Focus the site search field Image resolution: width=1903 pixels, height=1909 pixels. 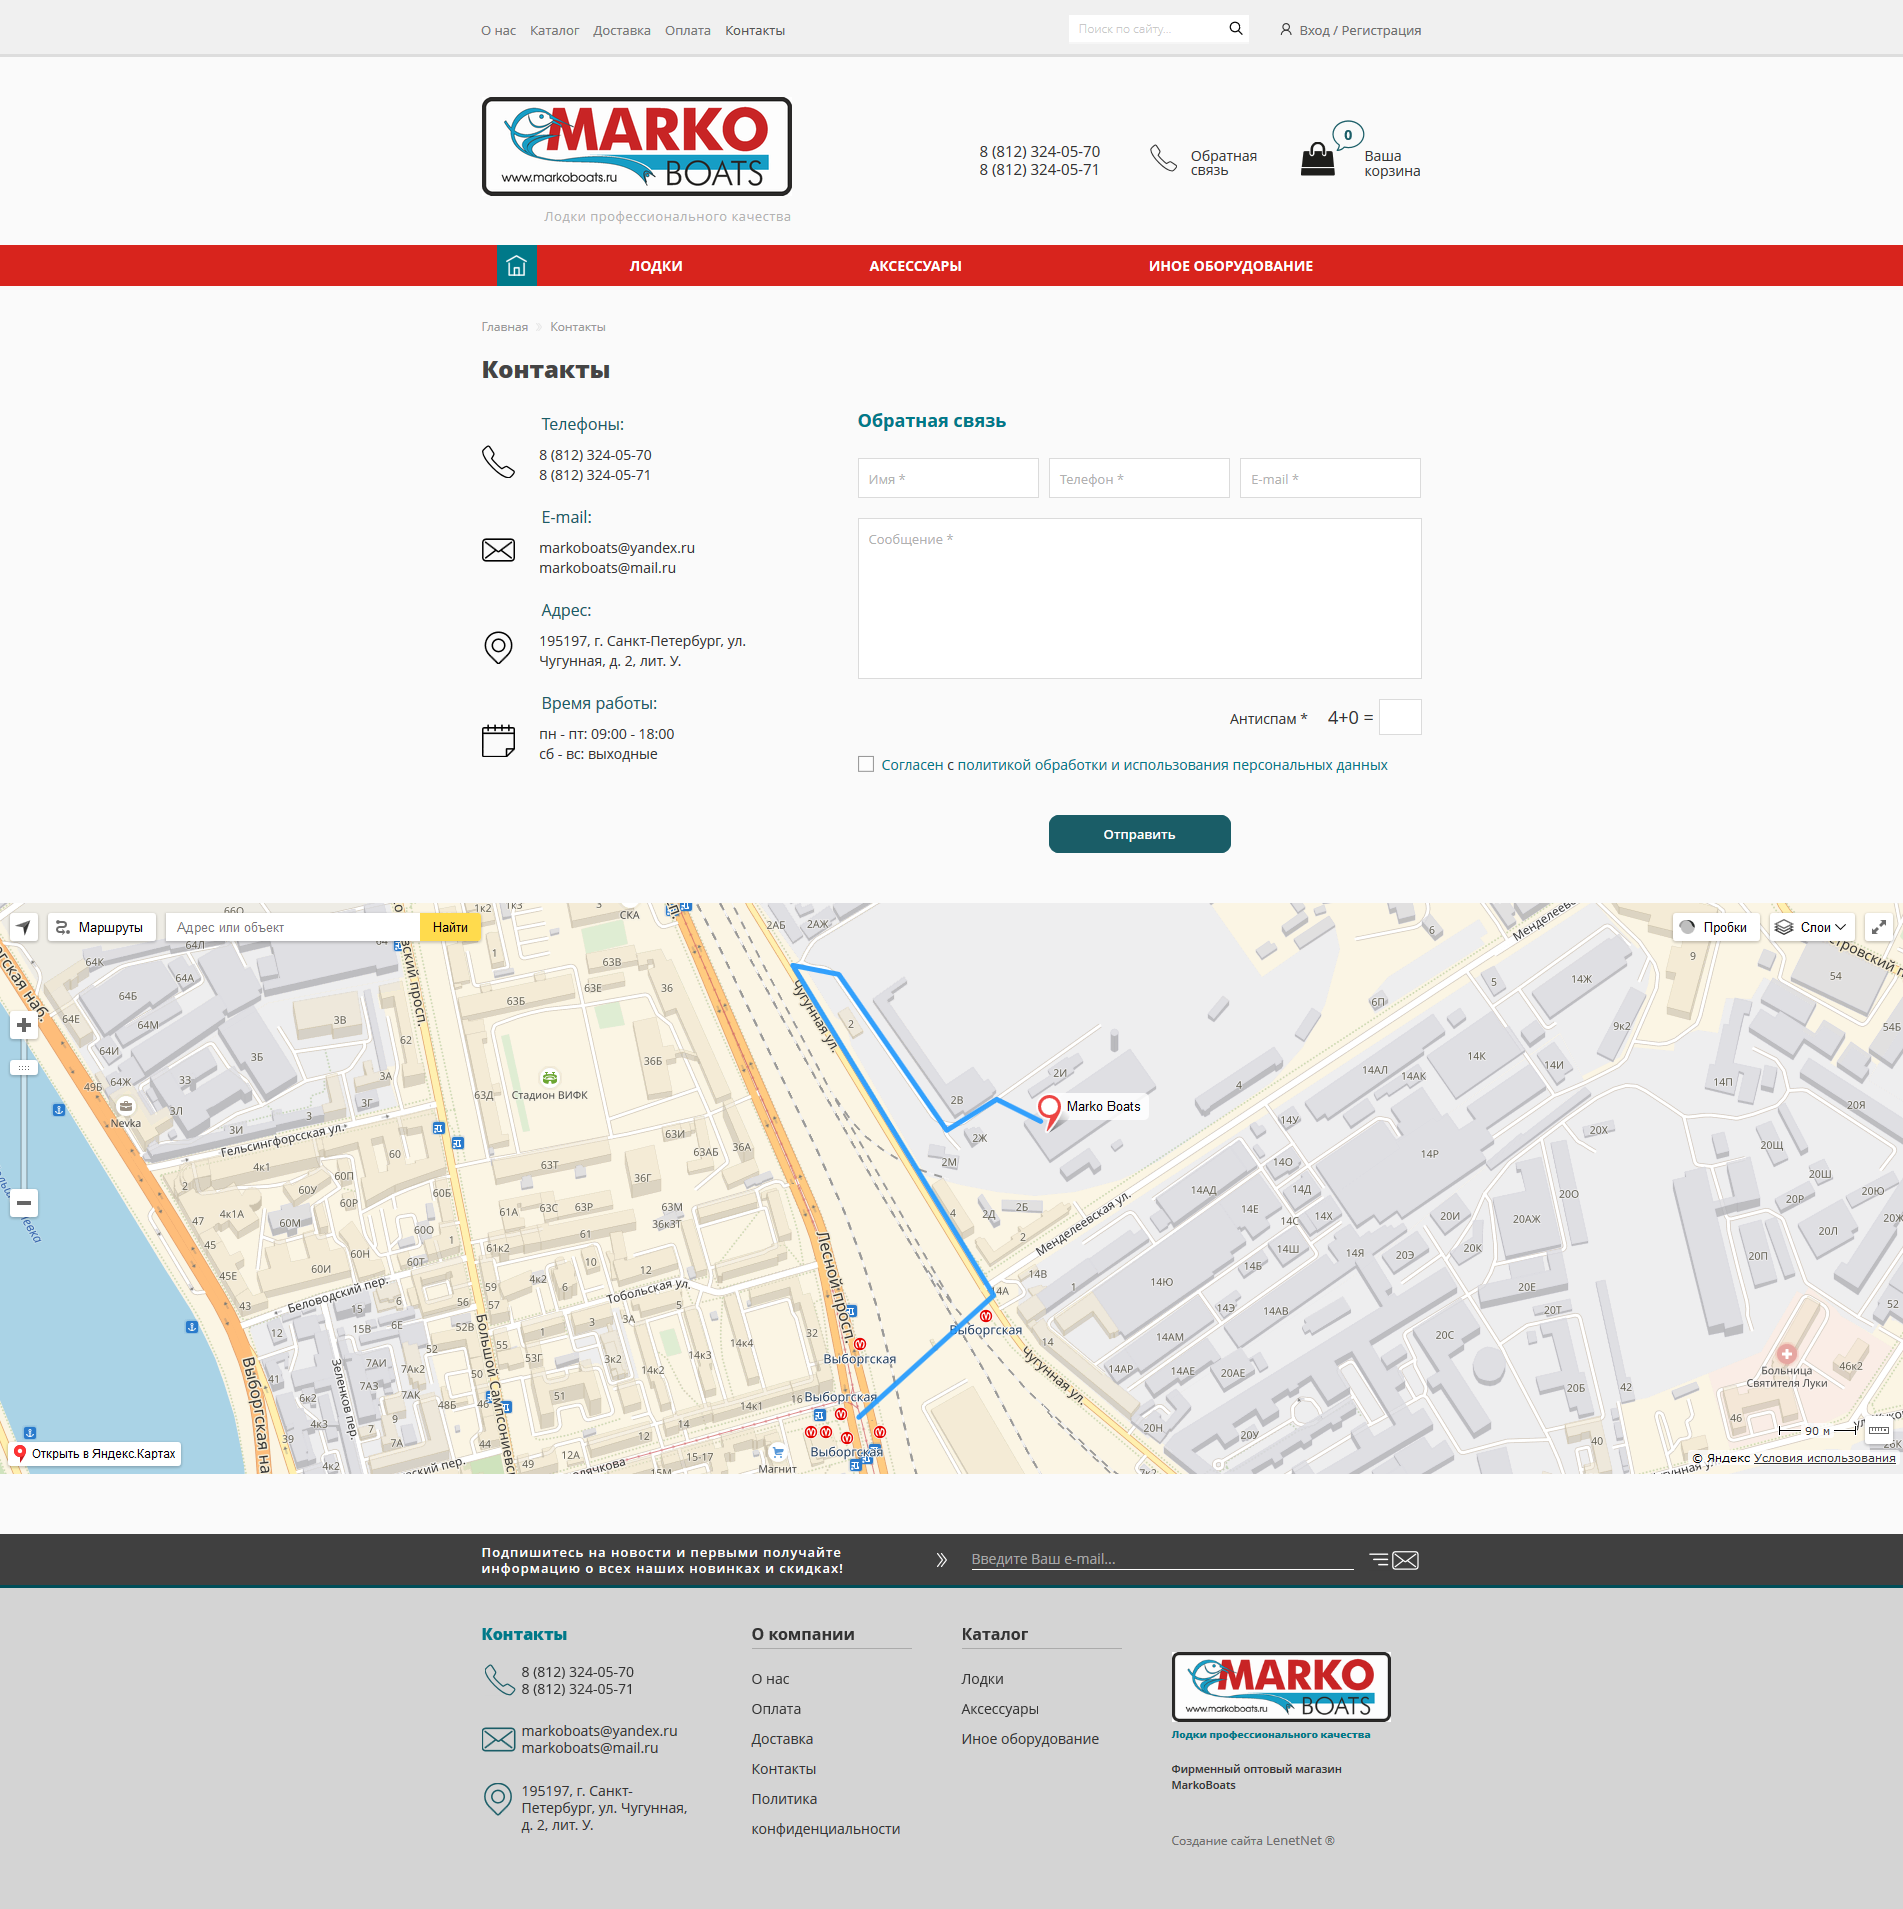click(1148, 29)
